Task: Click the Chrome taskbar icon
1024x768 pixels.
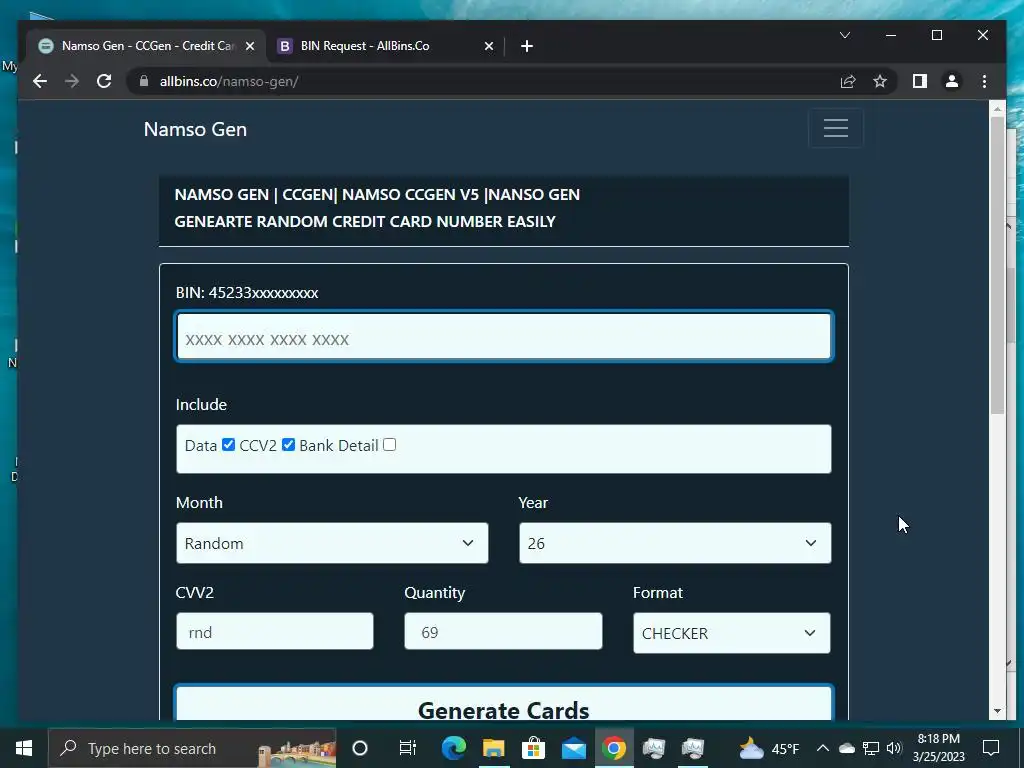Action: [614, 748]
